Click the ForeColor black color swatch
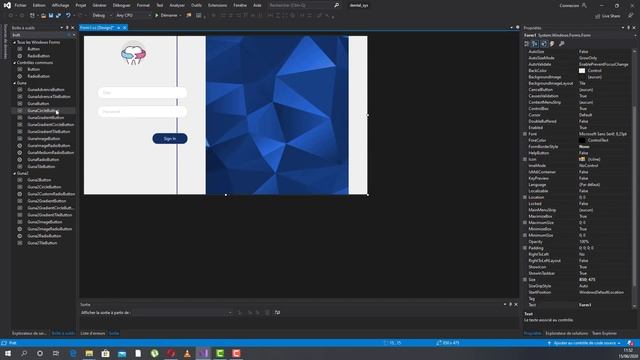 pyautogui.click(x=582, y=140)
